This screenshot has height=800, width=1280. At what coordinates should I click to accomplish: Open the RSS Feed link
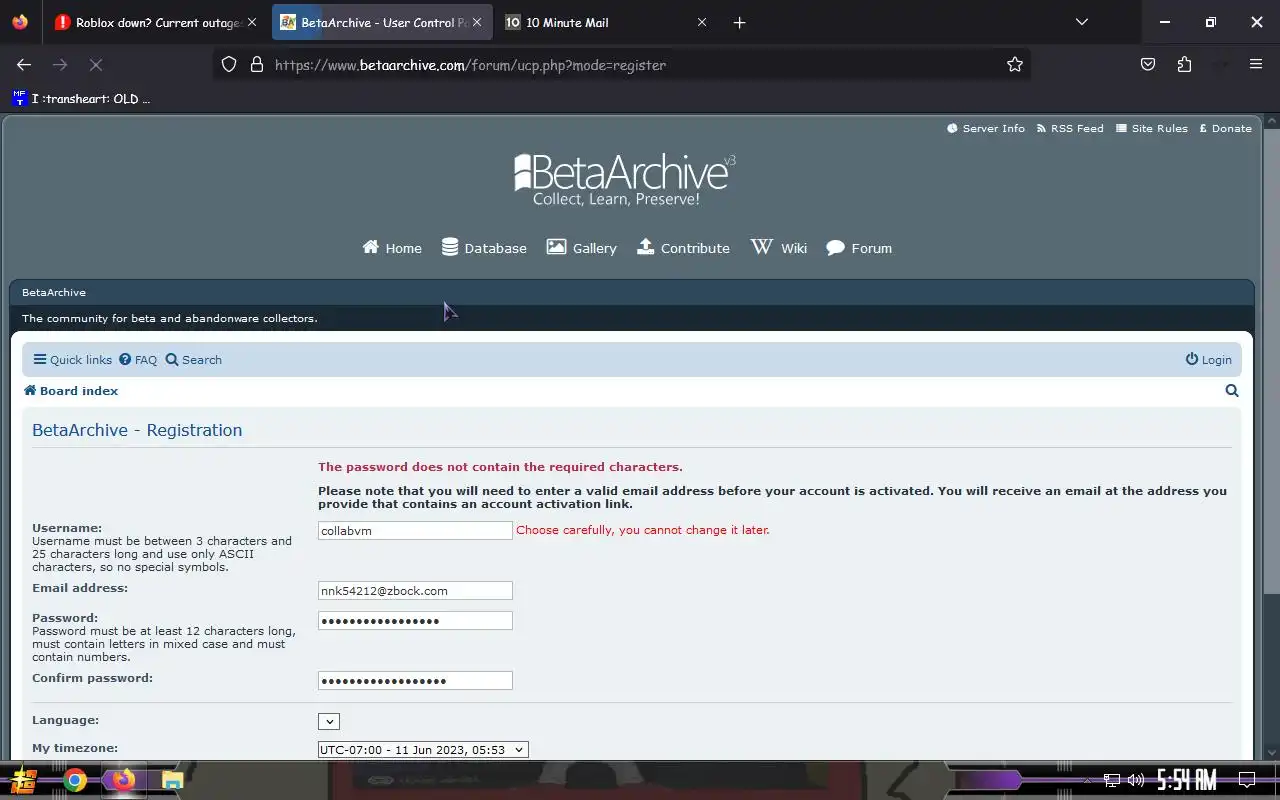[x=1070, y=128]
